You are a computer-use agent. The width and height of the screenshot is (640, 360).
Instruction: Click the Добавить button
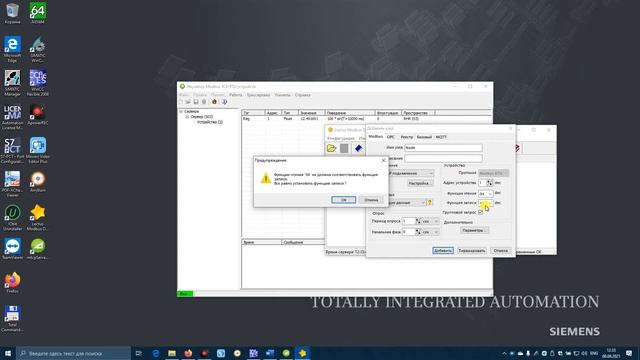[443, 251]
